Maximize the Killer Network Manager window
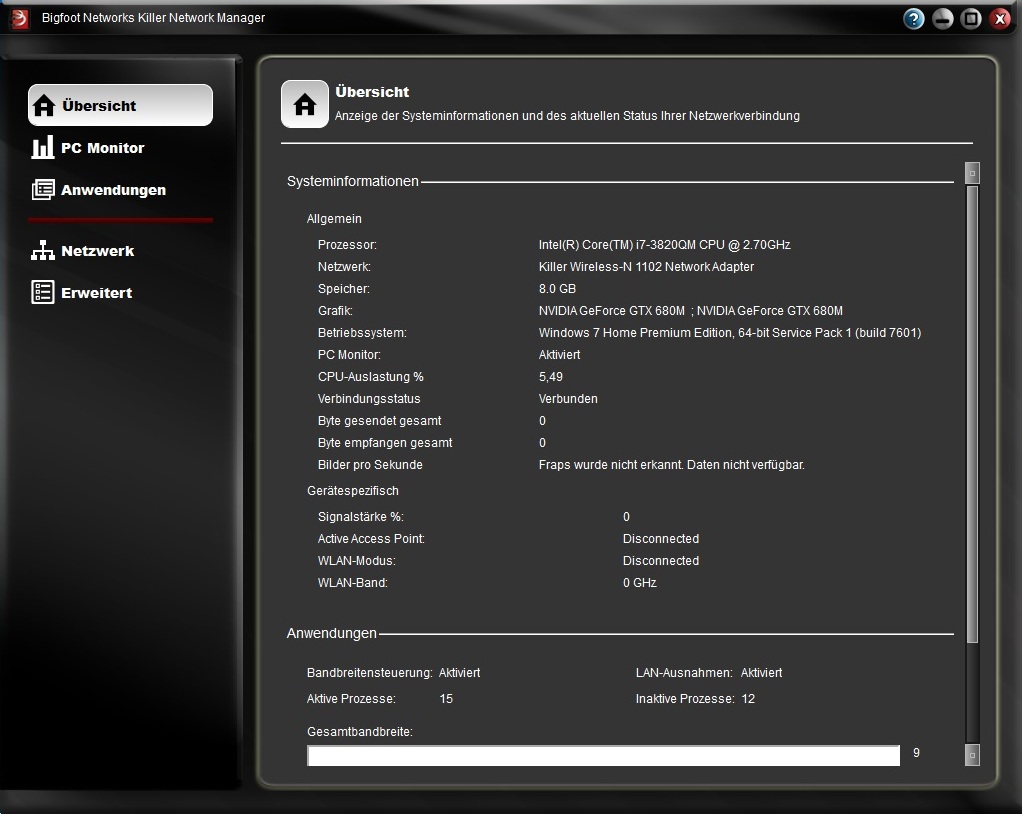1022x814 pixels. point(971,19)
